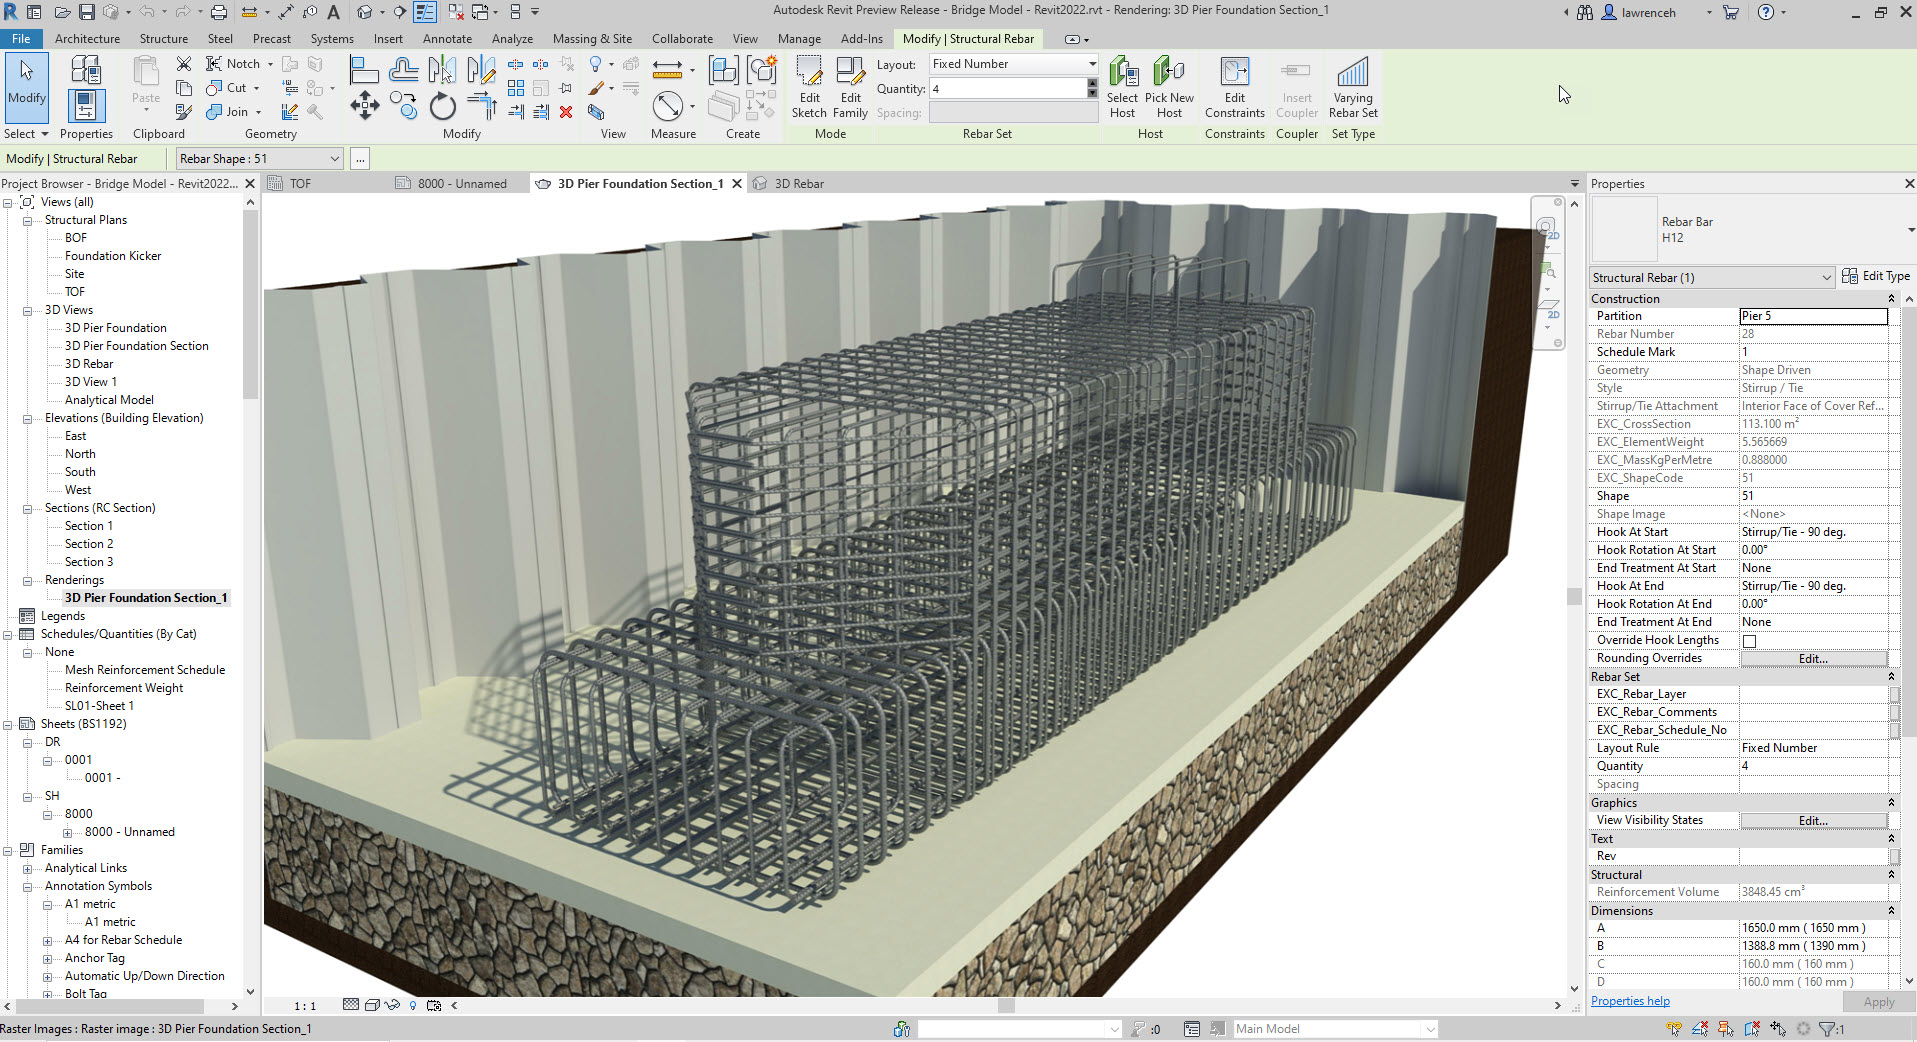This screenshot has height=1042, width=1917.
Task: Toggle the Reveal Hidden Elements lightbulb
Action: 413,1005
